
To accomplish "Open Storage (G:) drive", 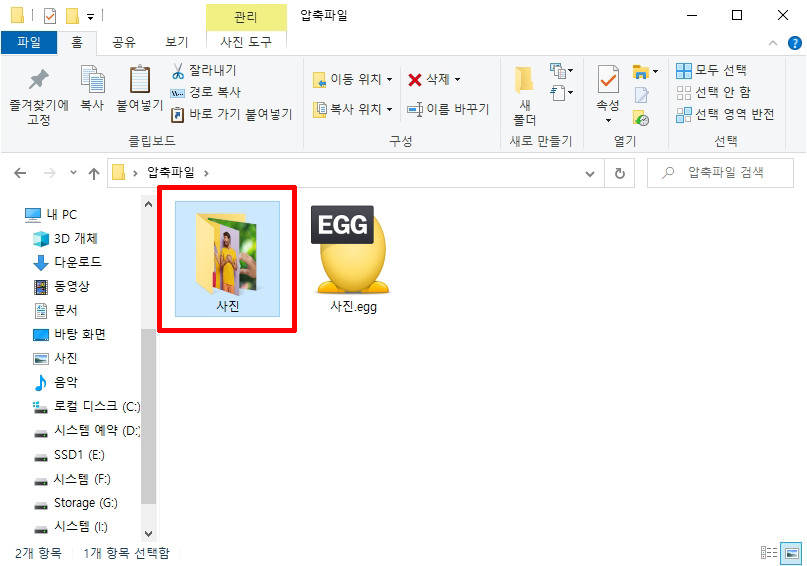I will pyautogui.click(x=76, y=503).
